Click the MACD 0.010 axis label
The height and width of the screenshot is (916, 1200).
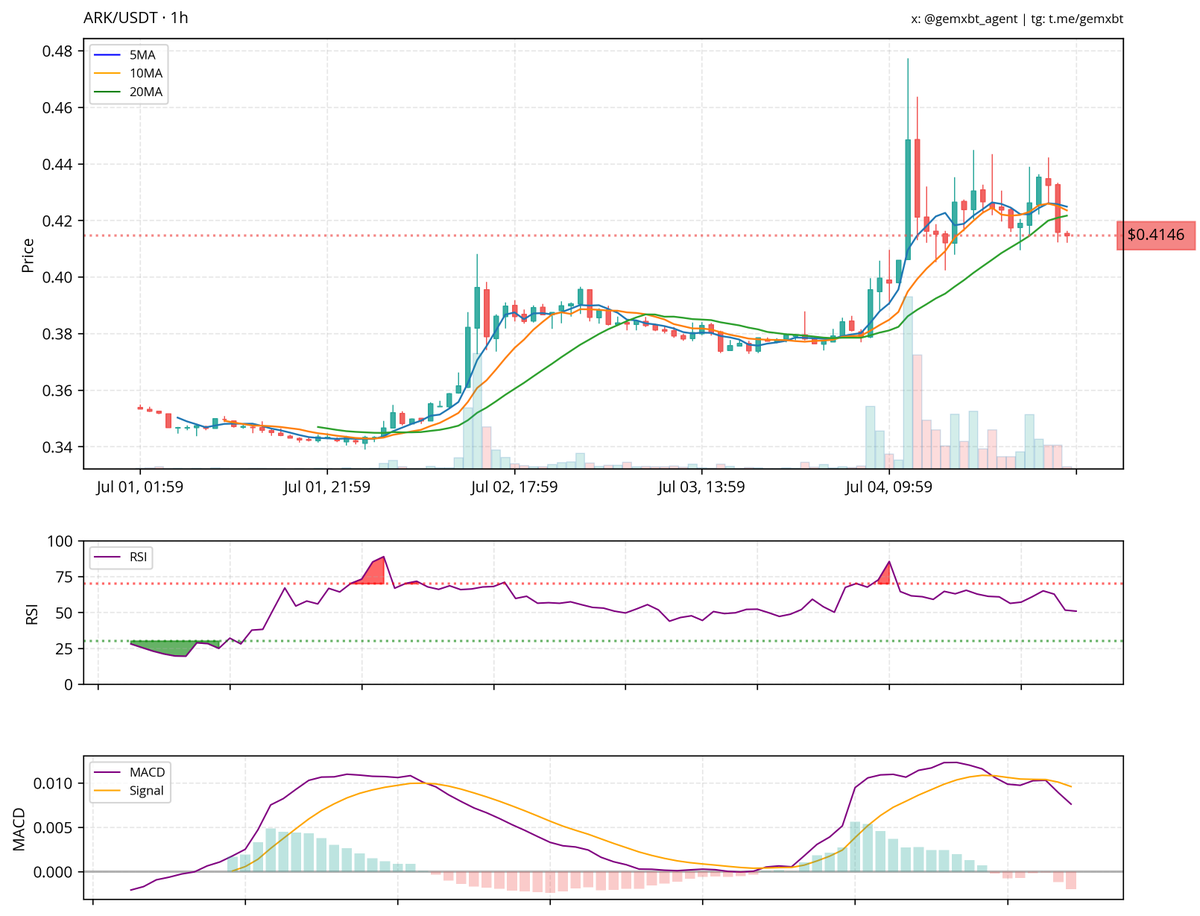point(54,783)
